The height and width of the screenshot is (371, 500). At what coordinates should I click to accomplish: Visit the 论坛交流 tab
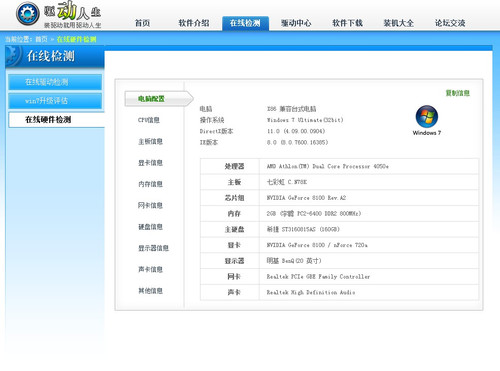tap(450, 23)
